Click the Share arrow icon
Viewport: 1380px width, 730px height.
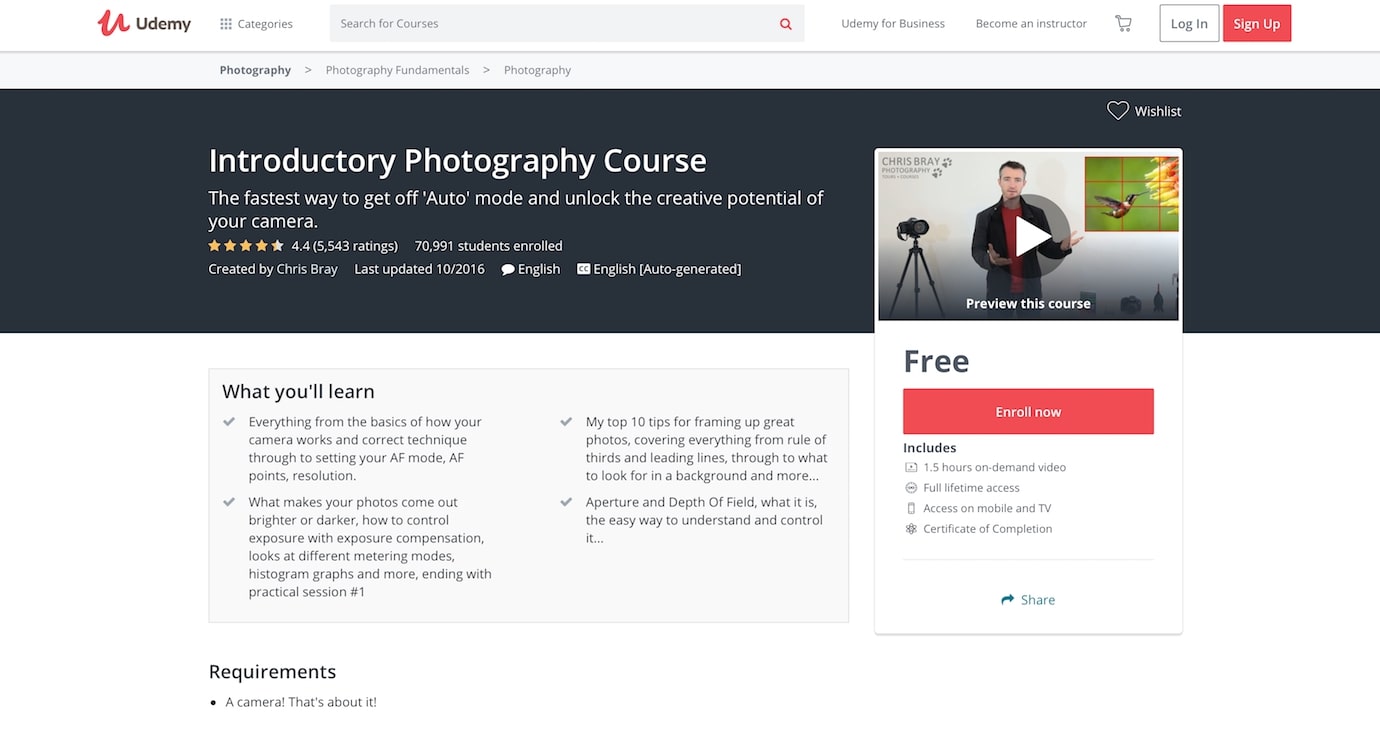[x=1008, y=600]
